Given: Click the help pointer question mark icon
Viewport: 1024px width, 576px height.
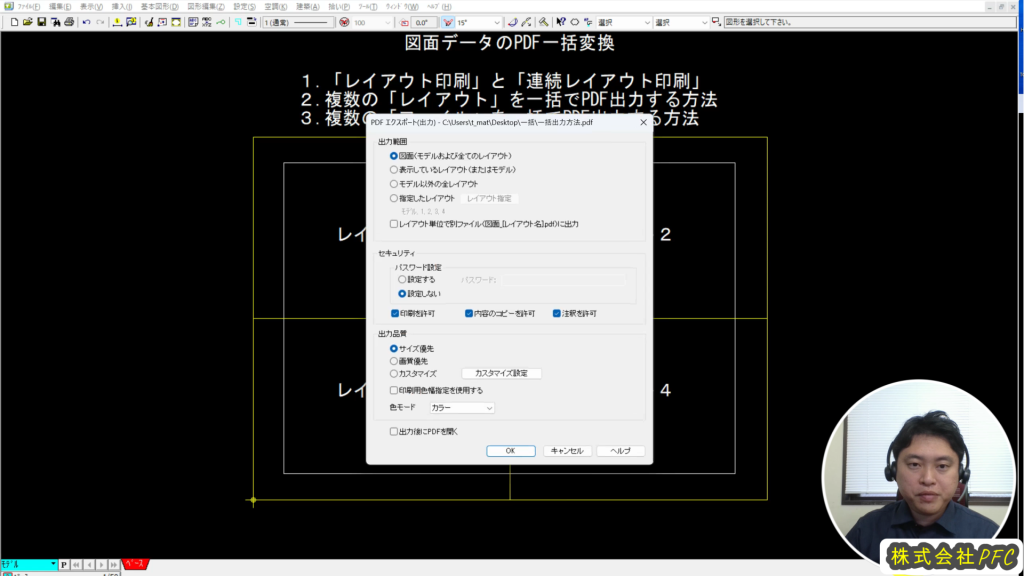Looking at the screenshot, I should (560, 22).
